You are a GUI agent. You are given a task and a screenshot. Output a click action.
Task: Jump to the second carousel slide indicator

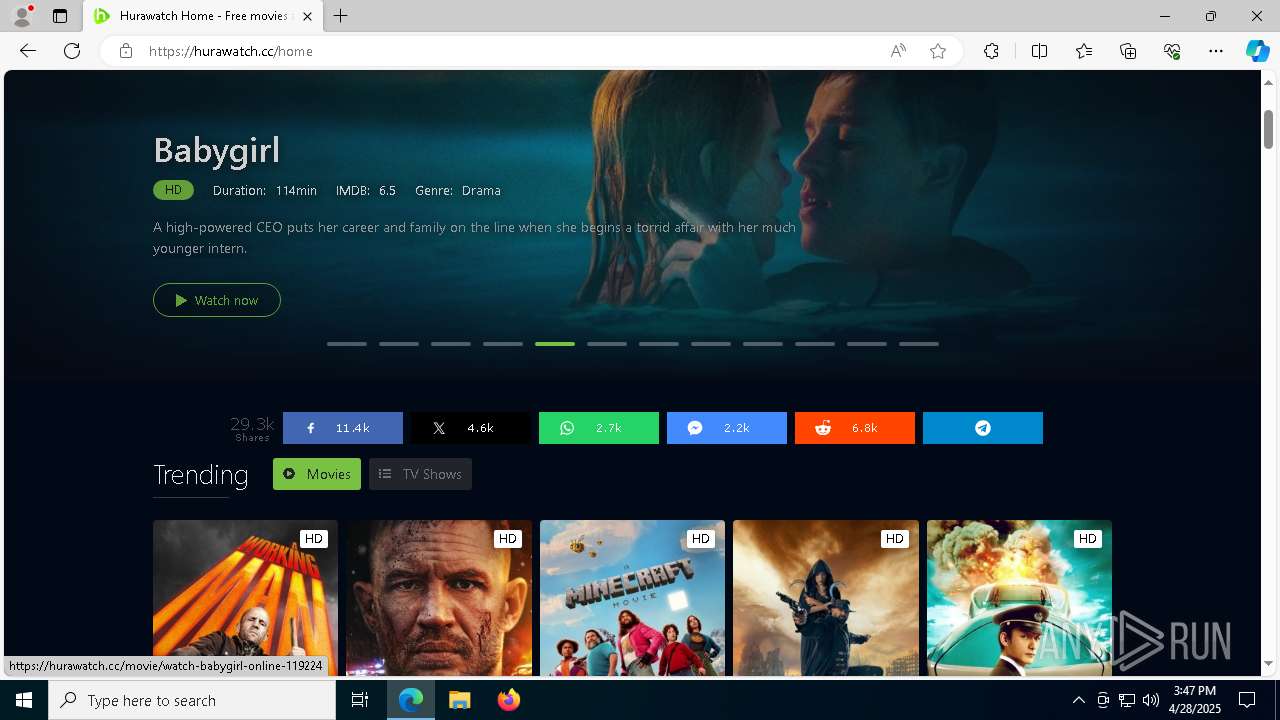click(399, 344)
